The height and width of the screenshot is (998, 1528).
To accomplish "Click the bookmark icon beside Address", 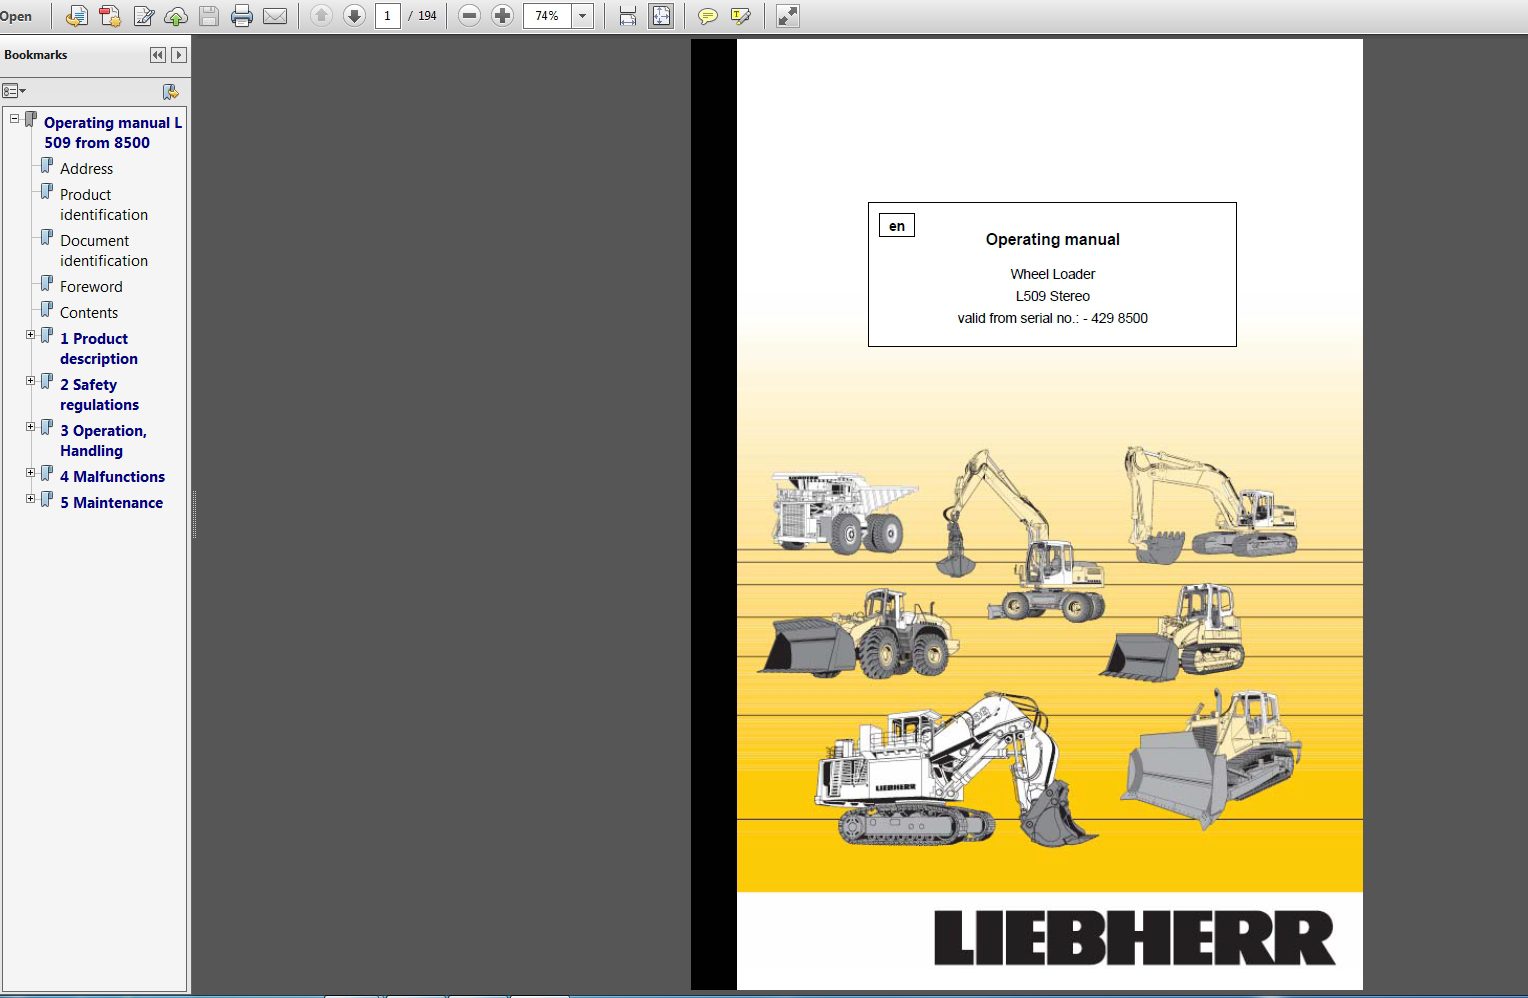I will (x=46, y=165).
